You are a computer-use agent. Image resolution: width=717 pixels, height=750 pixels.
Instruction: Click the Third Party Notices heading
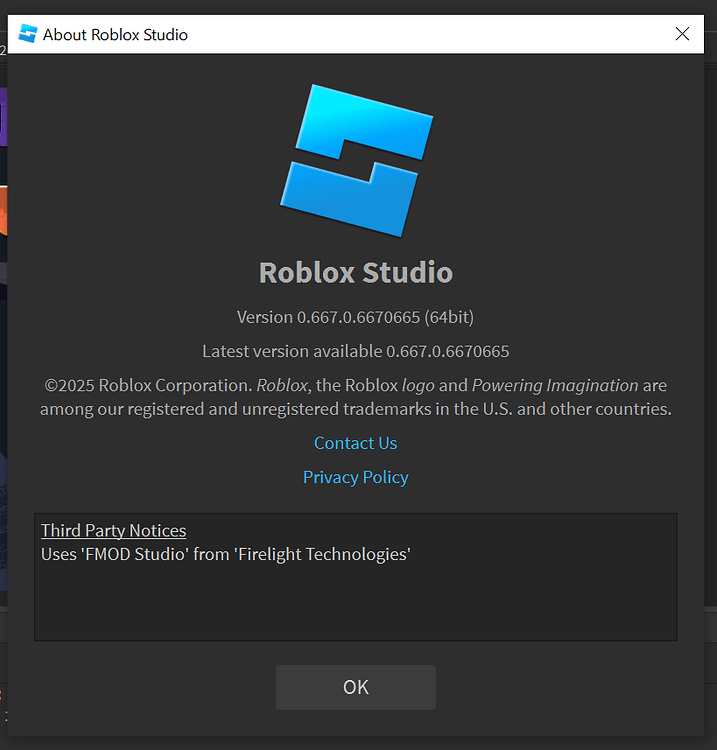[113, 530]
